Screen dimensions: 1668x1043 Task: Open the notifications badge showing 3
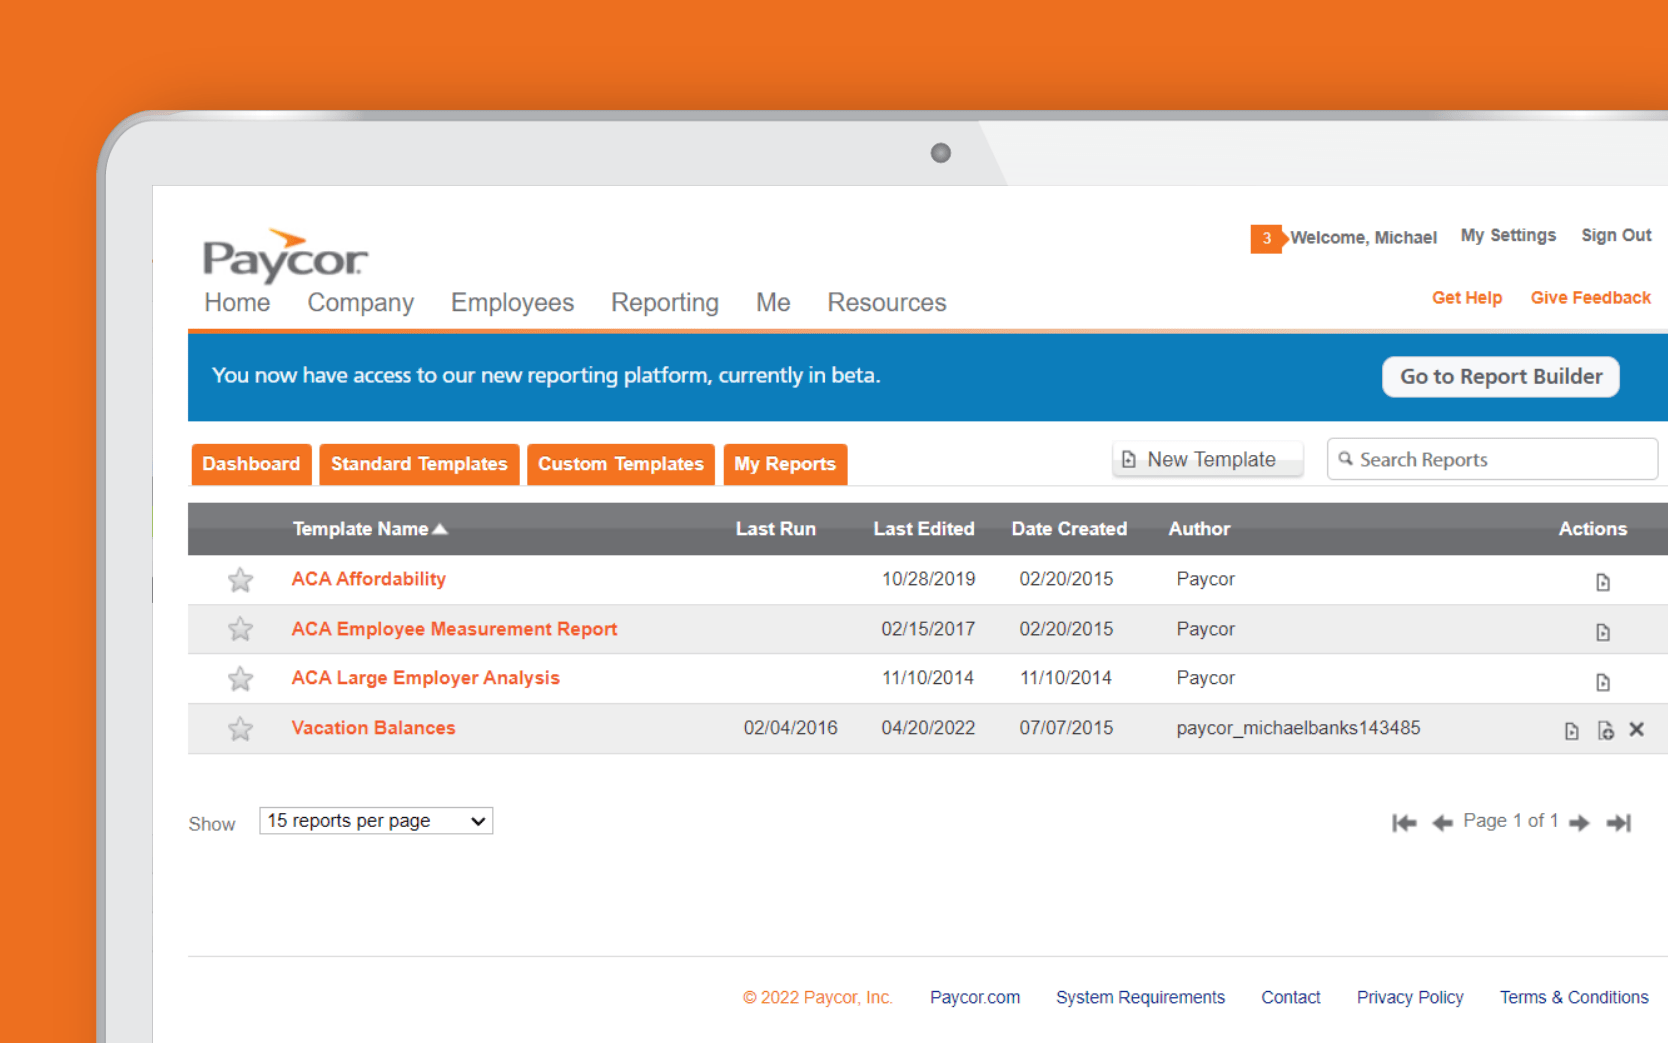[1267, 239]
